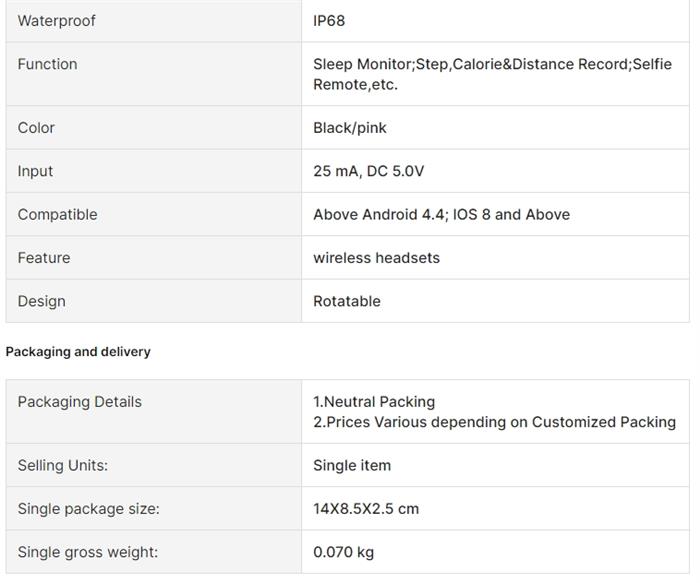Screen dimensions: 700x583
Task: Select the 25 mA, DC 5.0V value
Action: (368, 171)
